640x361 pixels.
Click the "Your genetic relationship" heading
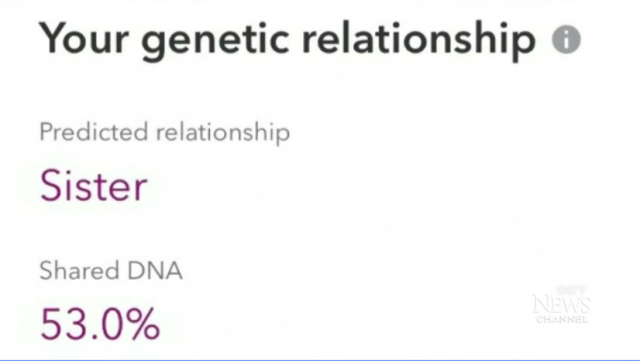click(287, 41)
